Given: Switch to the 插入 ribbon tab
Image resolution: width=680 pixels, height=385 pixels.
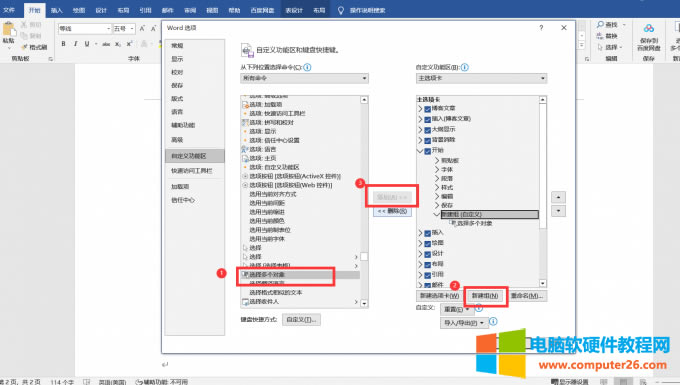Looking at the screenshot, I should (x=56, y=10).
